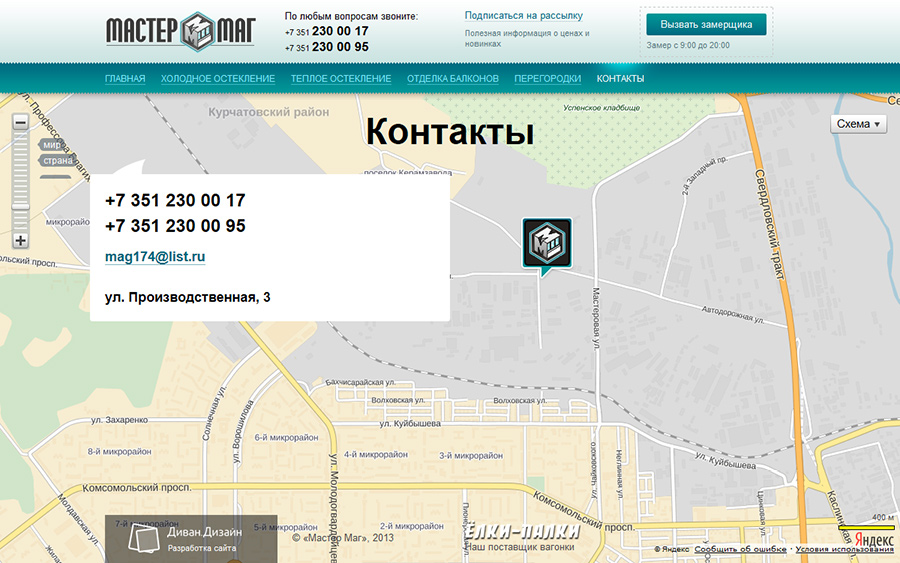Screen dimensions: 900x563
Task: Adjust the map zoom level slider
Action: 20,205
